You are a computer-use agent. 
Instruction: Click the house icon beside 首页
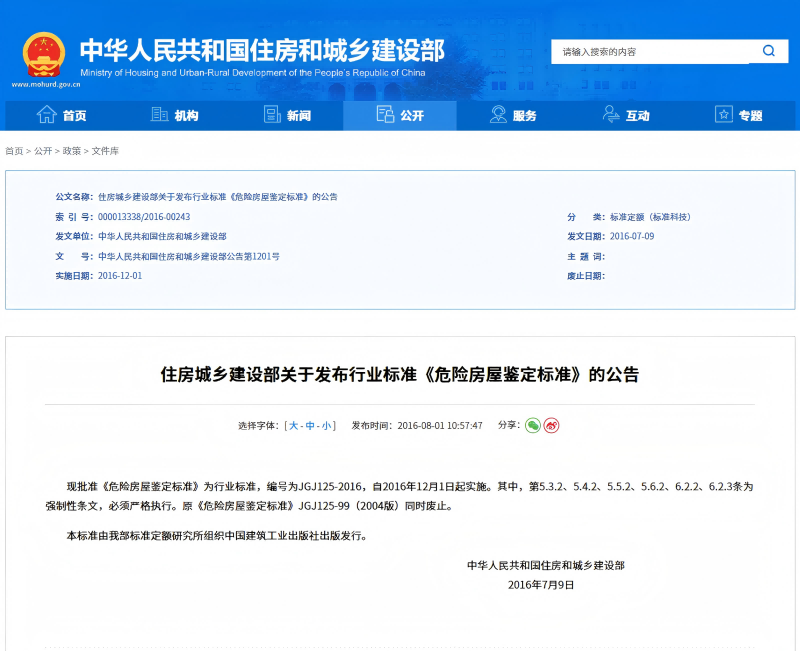point(46,114)
